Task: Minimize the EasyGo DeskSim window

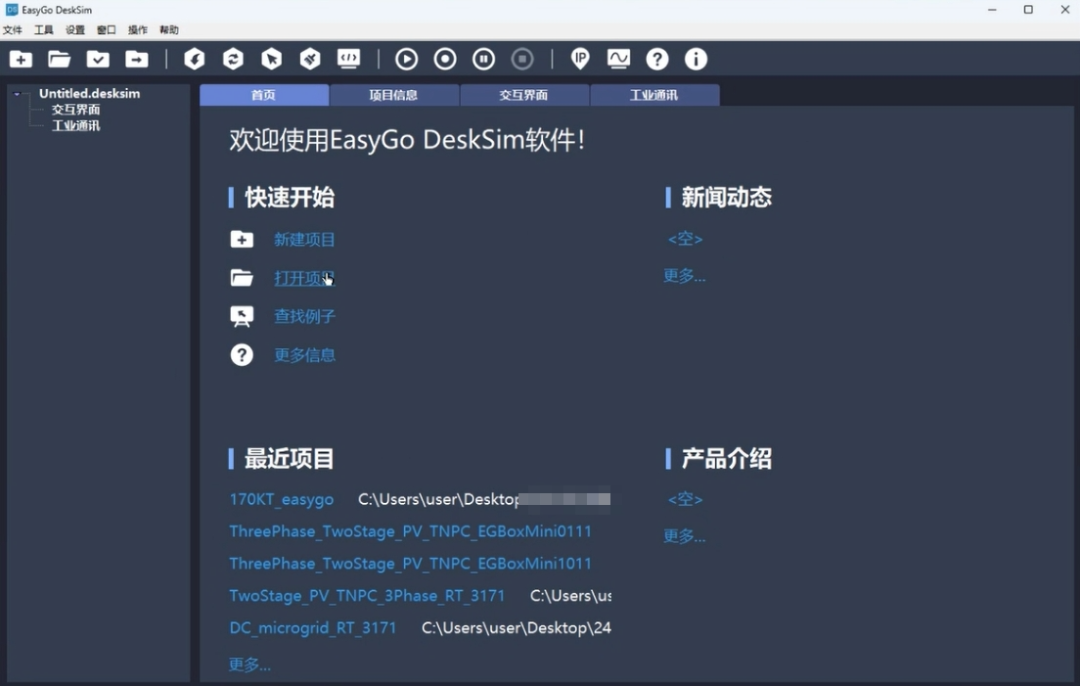Action: tap(993, 10)
